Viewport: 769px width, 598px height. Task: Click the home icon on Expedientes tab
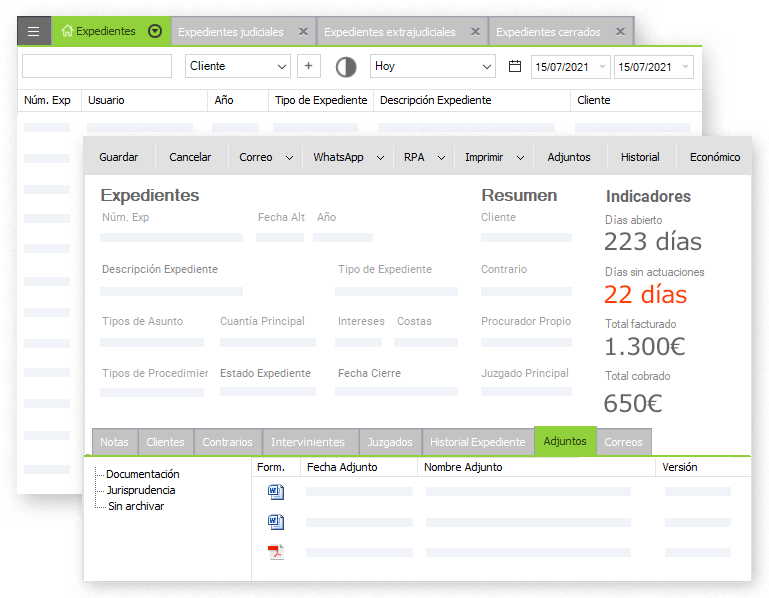coord(67,31)
